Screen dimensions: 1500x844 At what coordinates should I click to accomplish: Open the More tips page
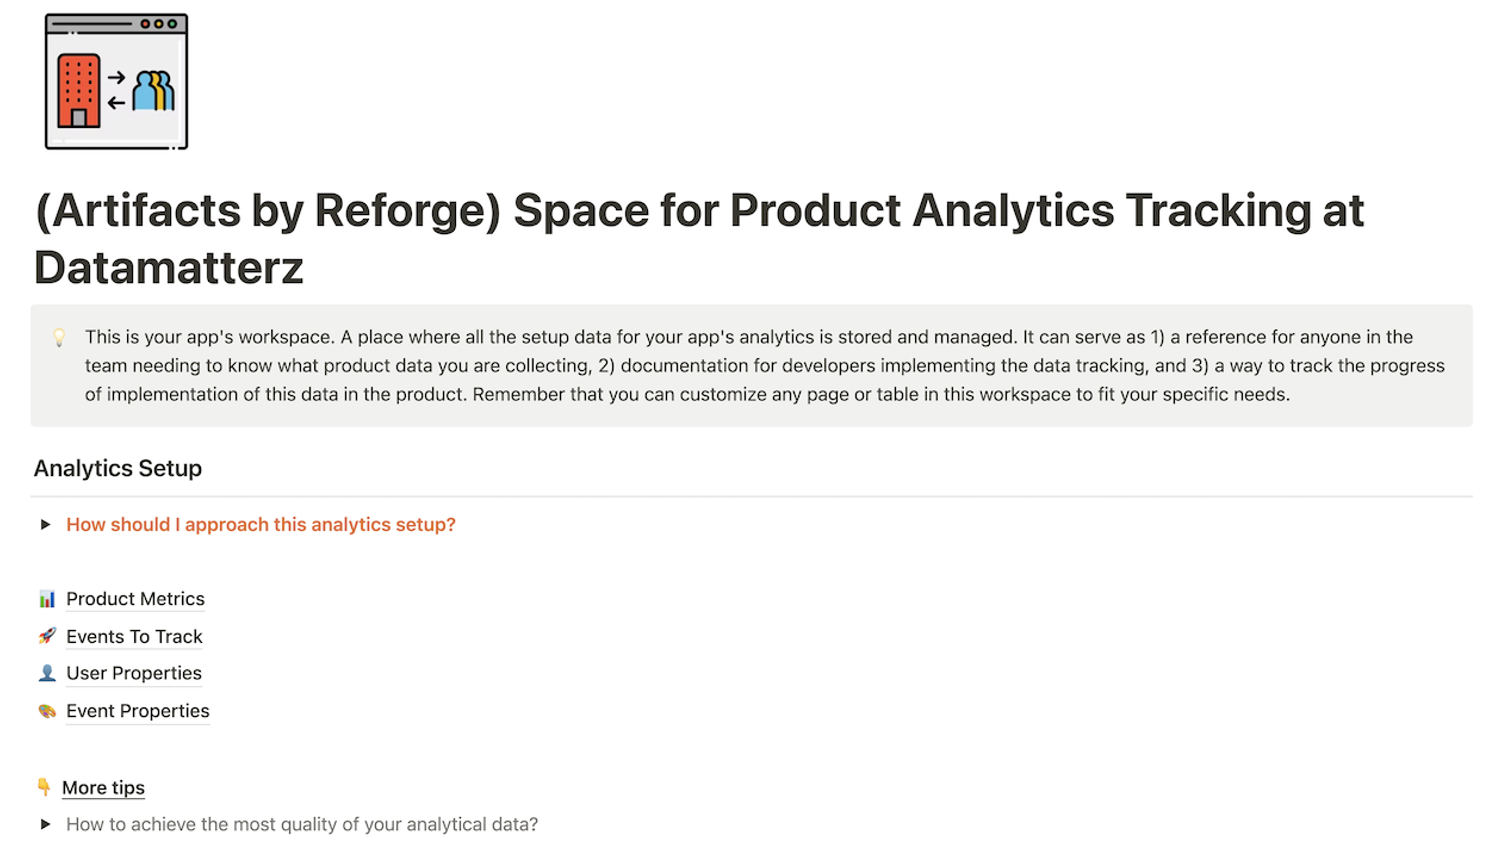tap(103, 787)
